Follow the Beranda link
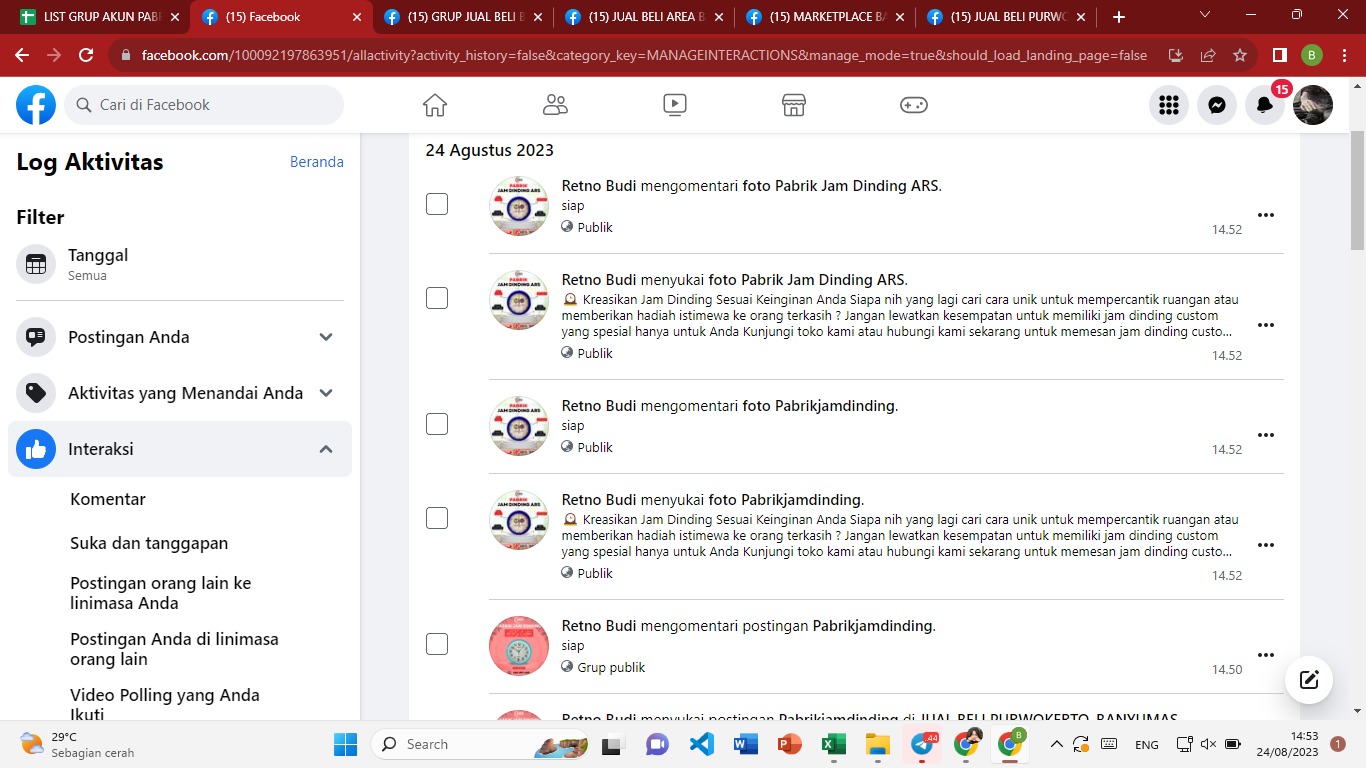 pyautogui.click(x=317, y=162)
